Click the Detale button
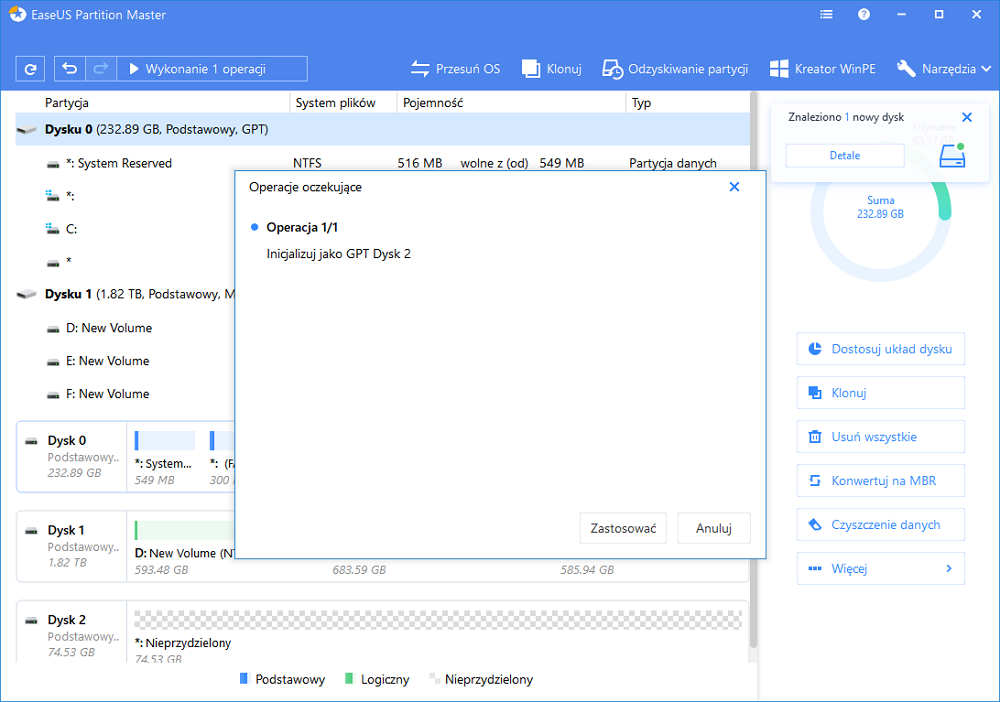Viewport: 1000px width, 702px height. pyautogui.click(x=845, y=156)
